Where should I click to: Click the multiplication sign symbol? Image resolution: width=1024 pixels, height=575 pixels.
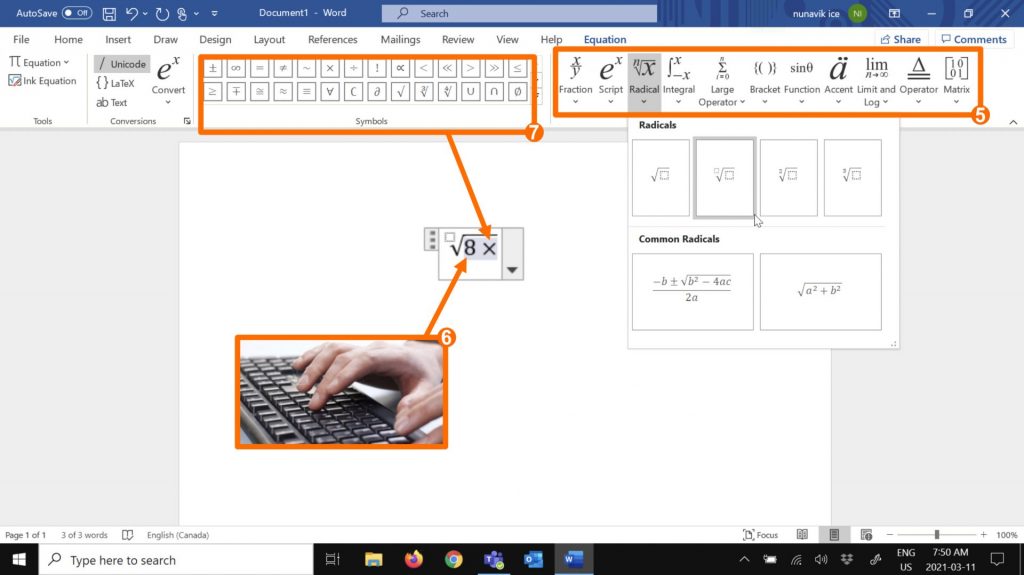point(329,68)
